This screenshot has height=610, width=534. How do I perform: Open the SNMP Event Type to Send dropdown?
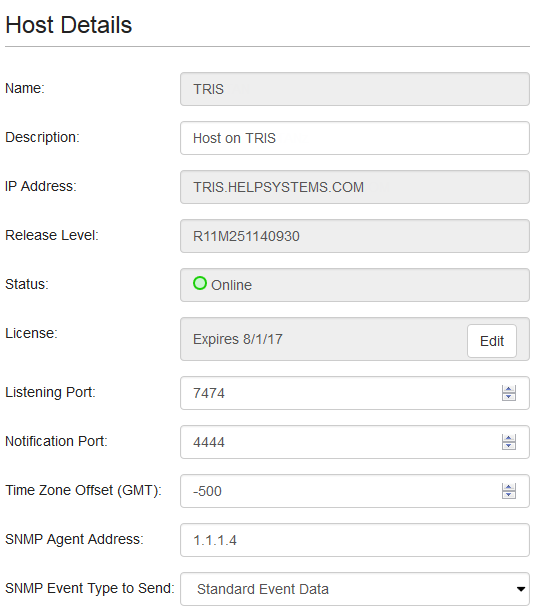(x=355, y=589)
